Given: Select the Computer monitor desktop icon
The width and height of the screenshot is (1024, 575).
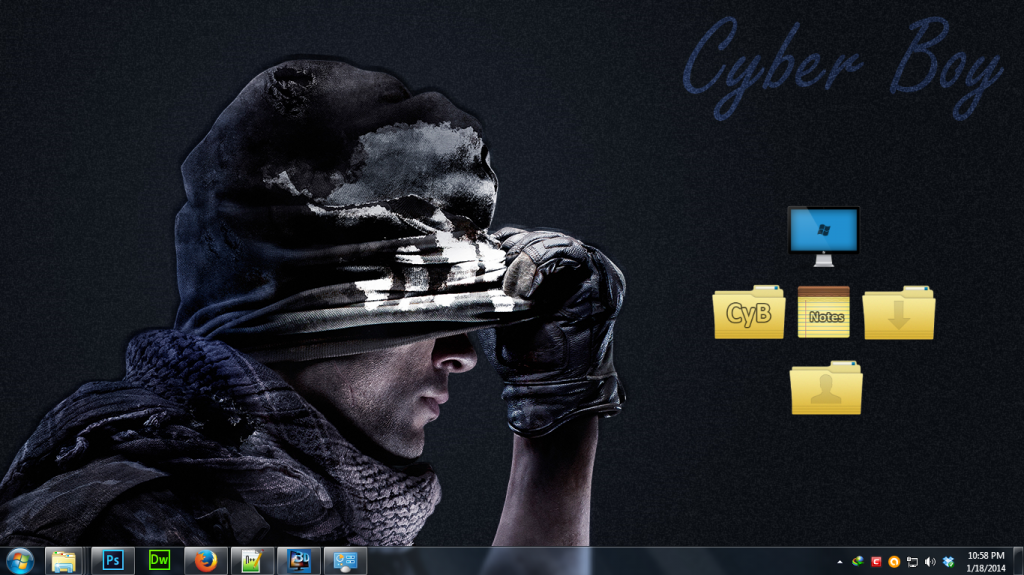Looking at the screenshot, I should pyautogui.click(x=824, y=237).
